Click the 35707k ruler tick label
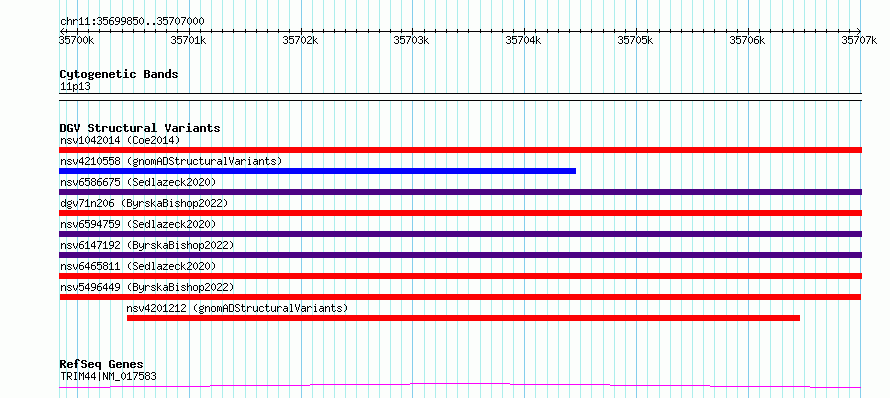 click(859, 40)
